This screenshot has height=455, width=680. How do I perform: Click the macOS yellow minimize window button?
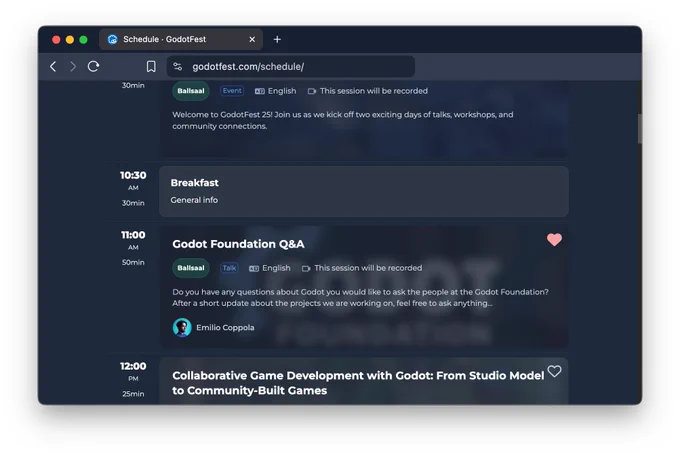click(70, 39)
